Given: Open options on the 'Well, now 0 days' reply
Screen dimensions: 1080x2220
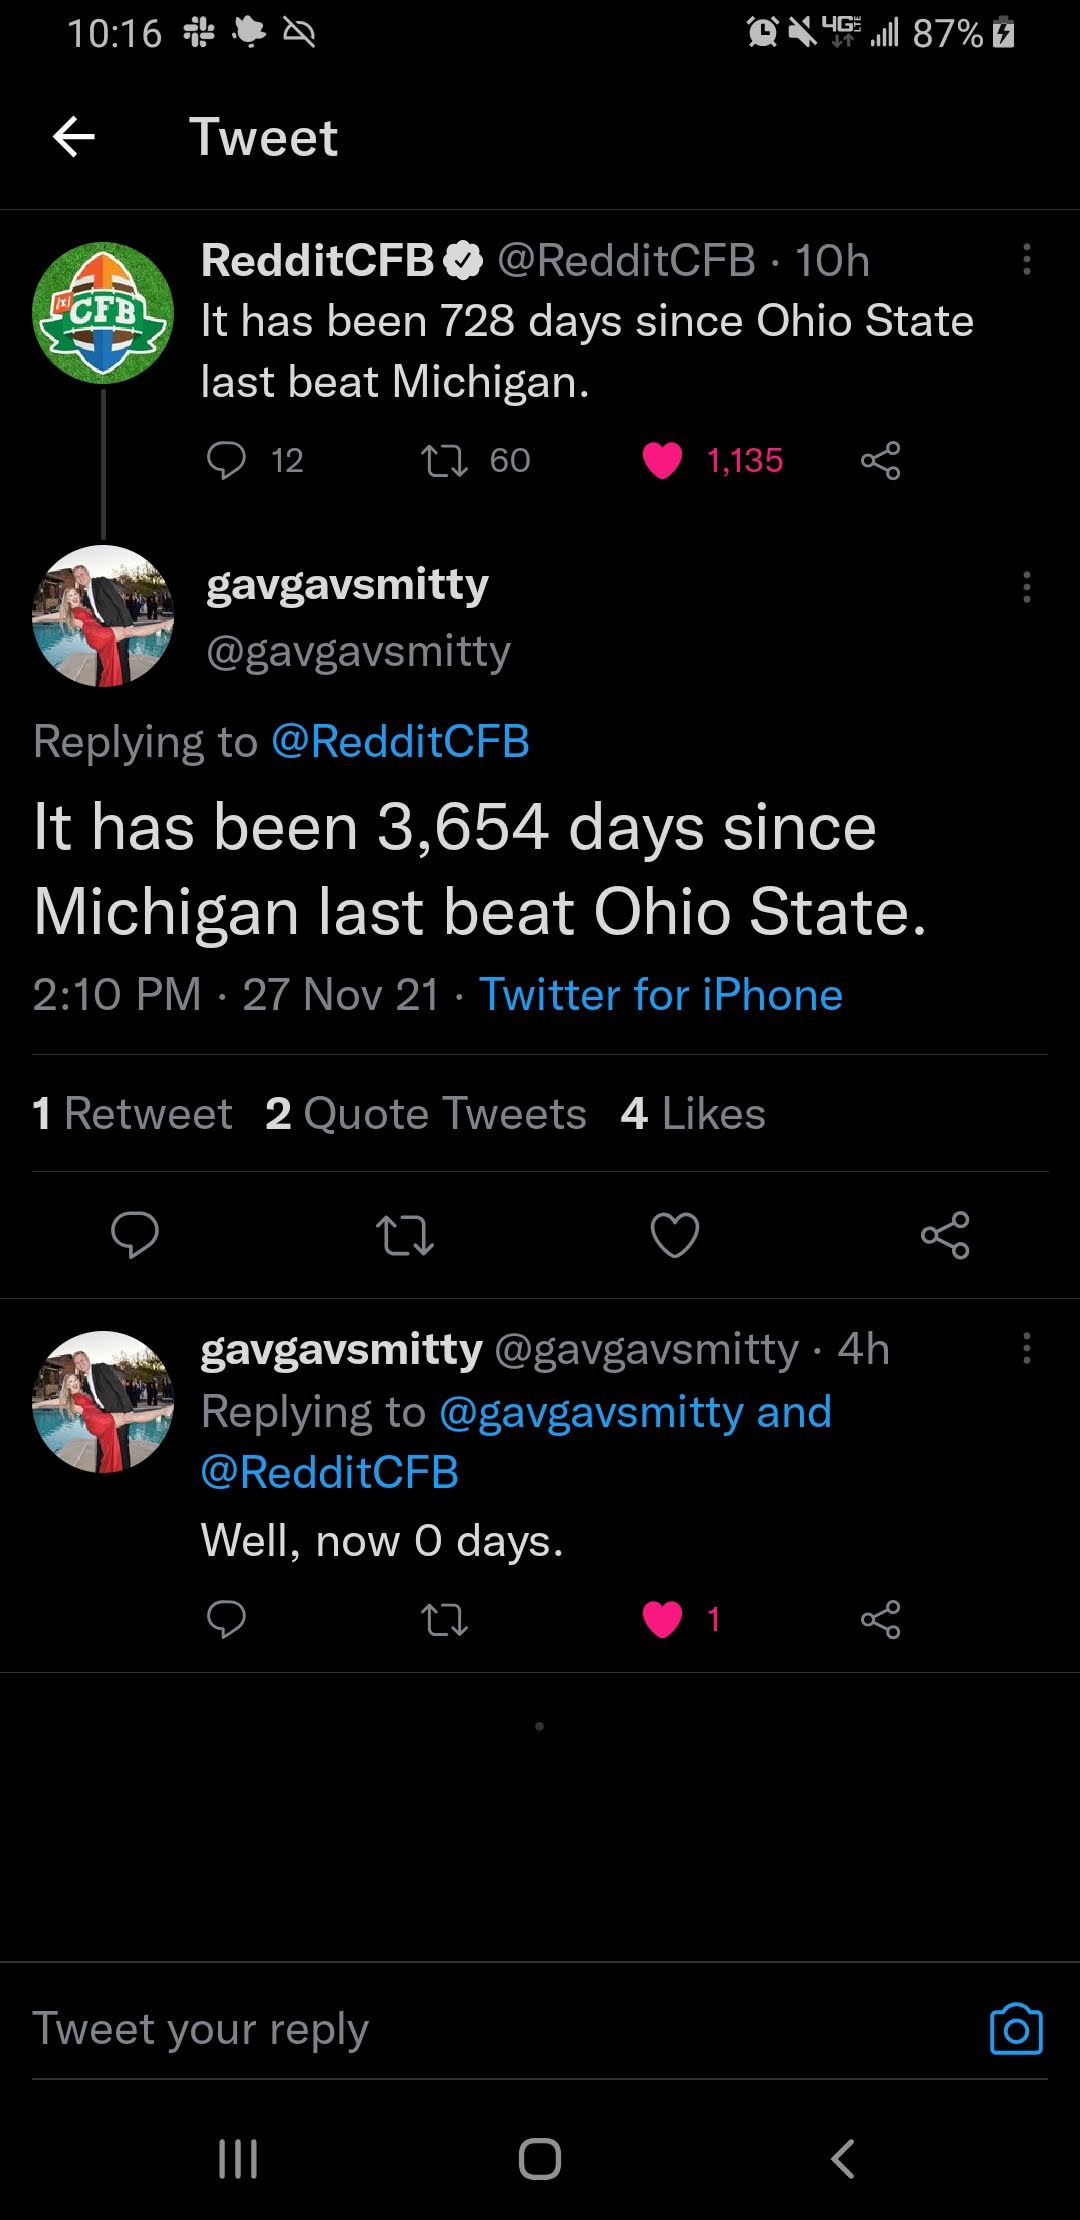Looking at the screenshot, I should click(1026, 1348).
